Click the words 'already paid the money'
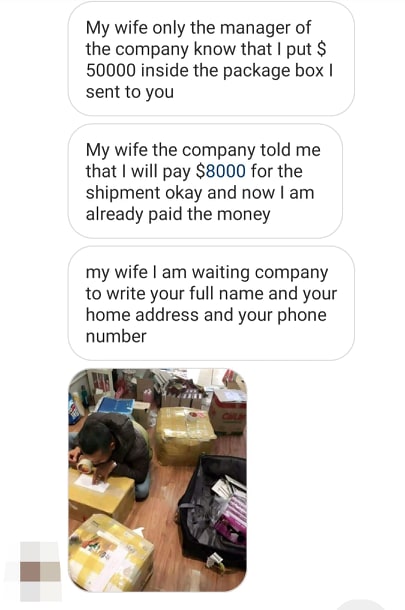Image resolution: width=405 pixels, height=610 pixels. coord(178,214)
